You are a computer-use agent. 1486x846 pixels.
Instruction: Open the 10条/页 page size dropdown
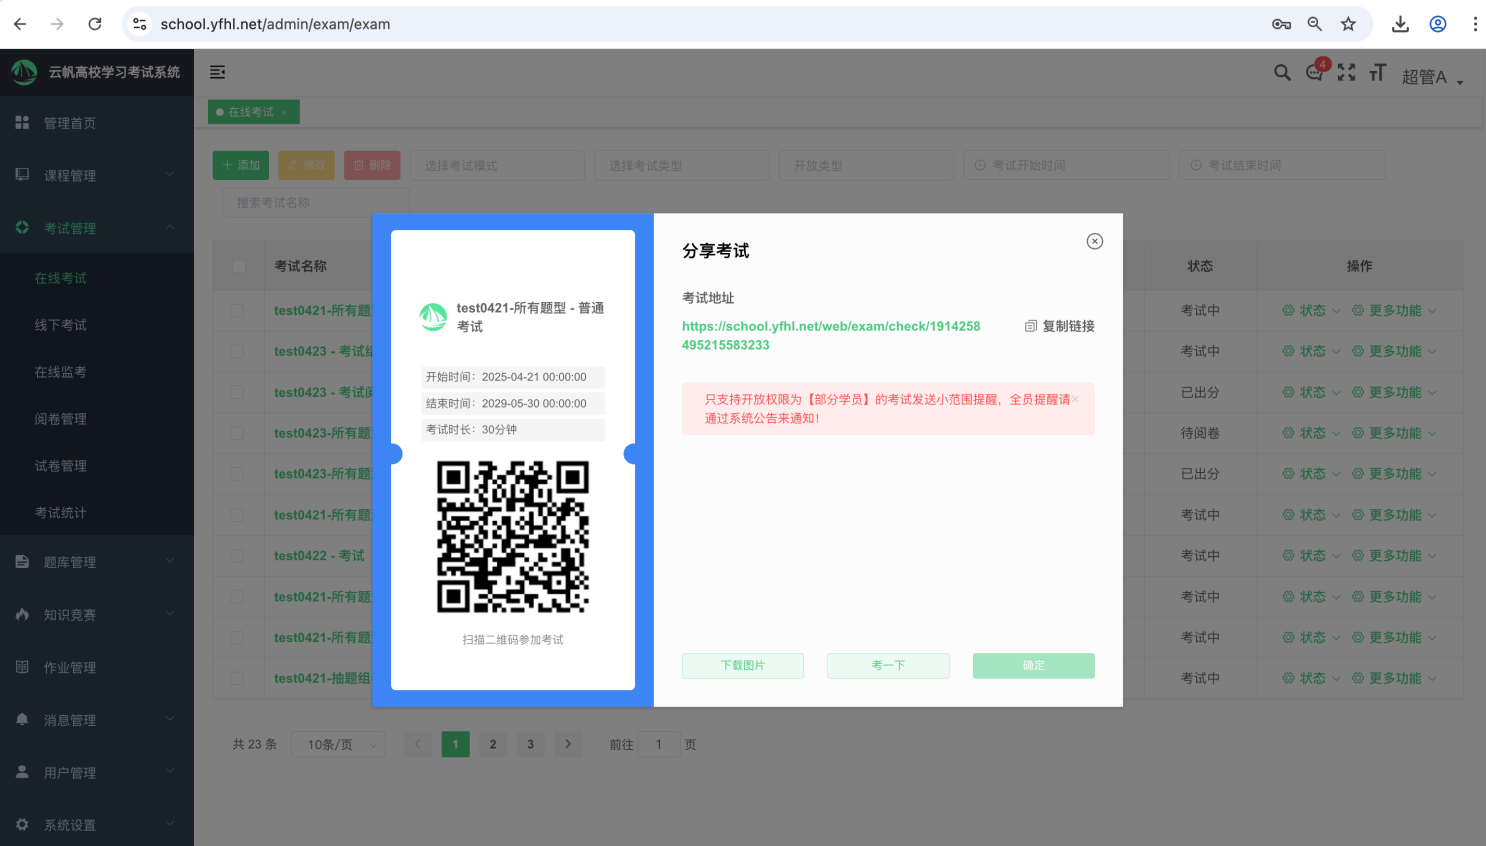coord(338,745)
